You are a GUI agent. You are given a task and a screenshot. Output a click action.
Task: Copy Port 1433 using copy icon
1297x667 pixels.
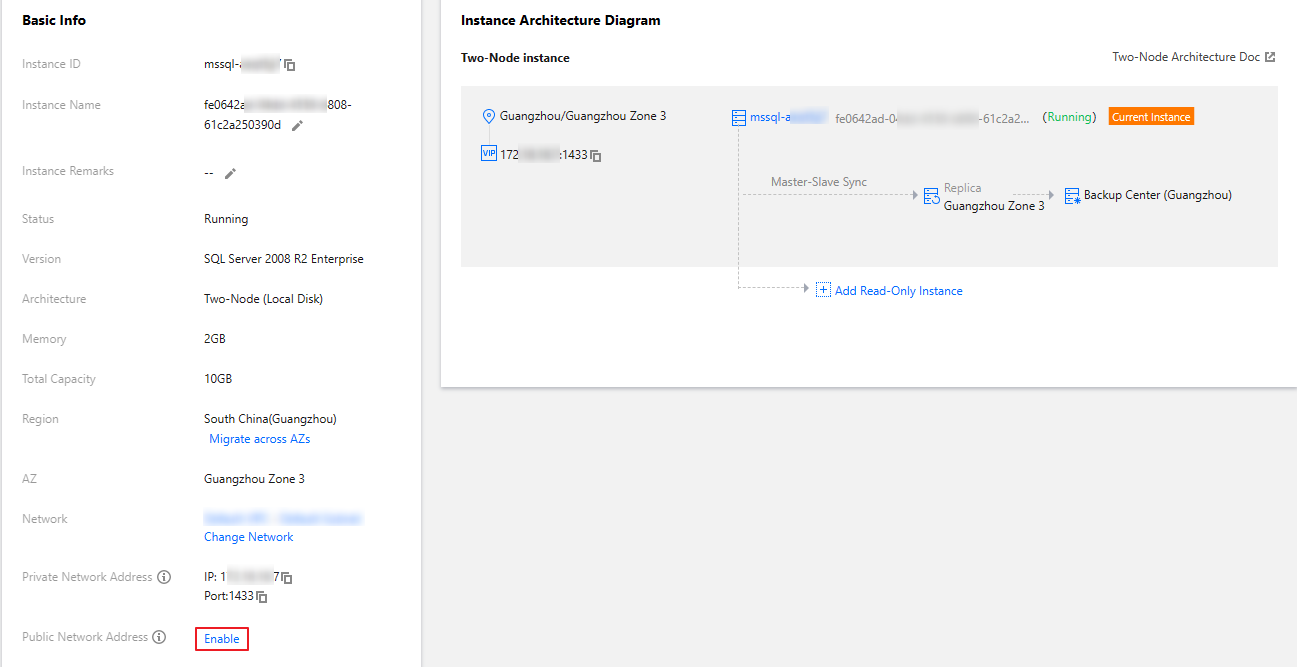pos(262,596)
